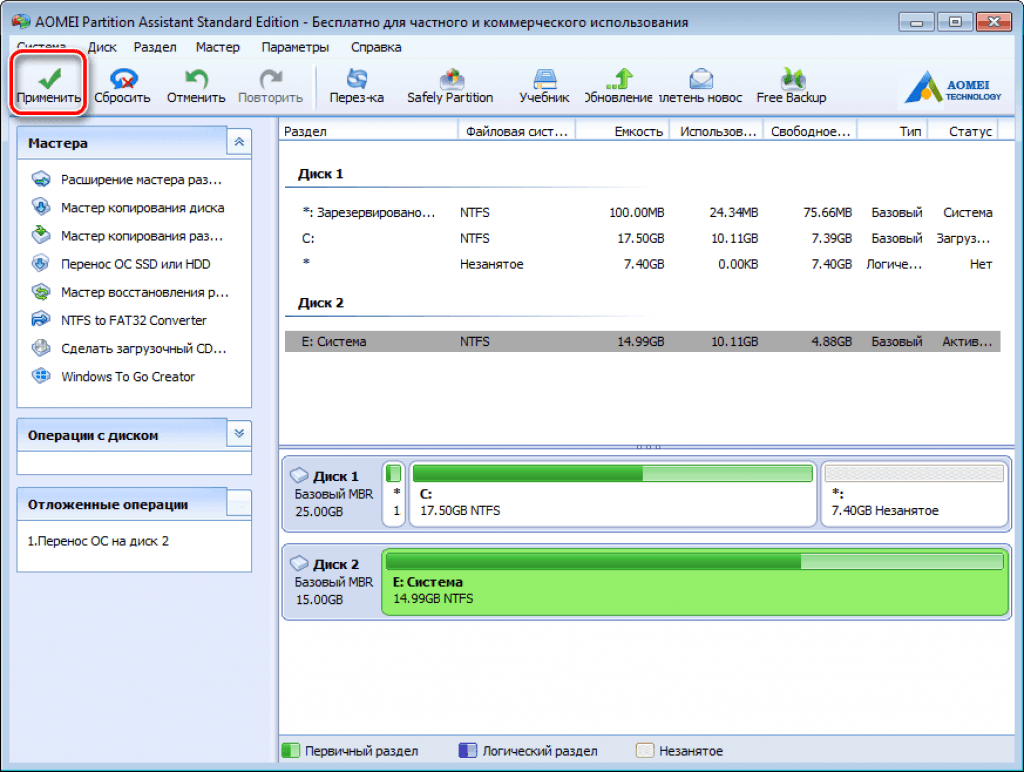
Task: Open the Параметры menu
Action: coord(295,47)
